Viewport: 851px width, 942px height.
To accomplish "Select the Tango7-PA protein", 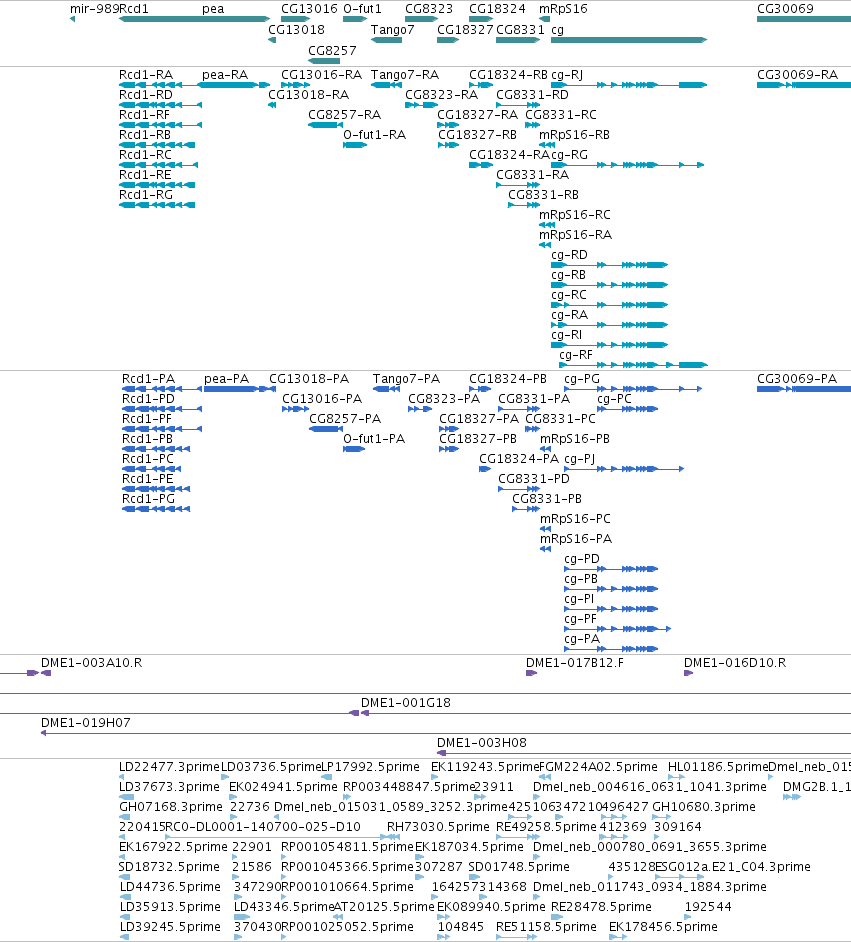I will click(x=406, y=379).
